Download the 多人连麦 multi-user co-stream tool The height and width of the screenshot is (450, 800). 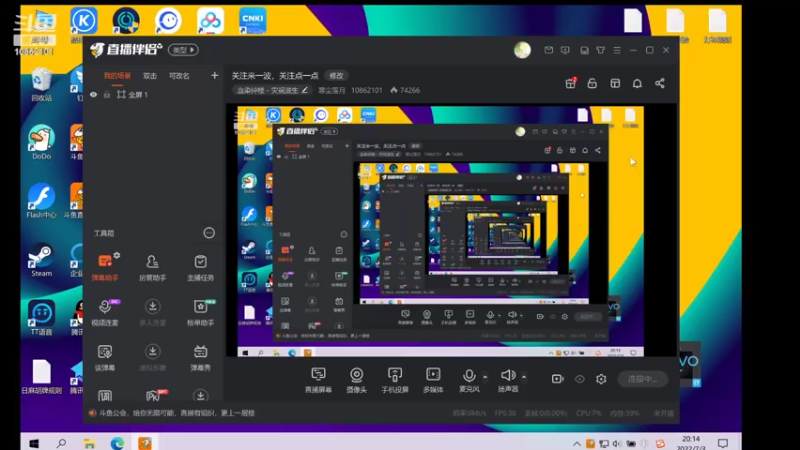coord(152,312)
